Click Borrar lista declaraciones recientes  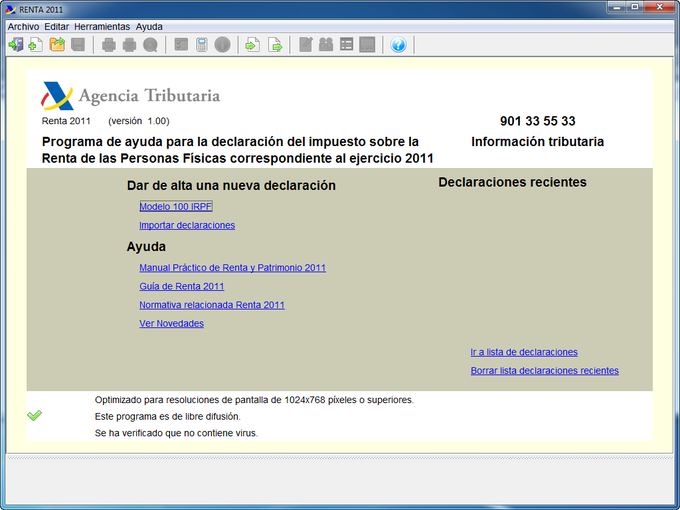(x=545, y=371)
